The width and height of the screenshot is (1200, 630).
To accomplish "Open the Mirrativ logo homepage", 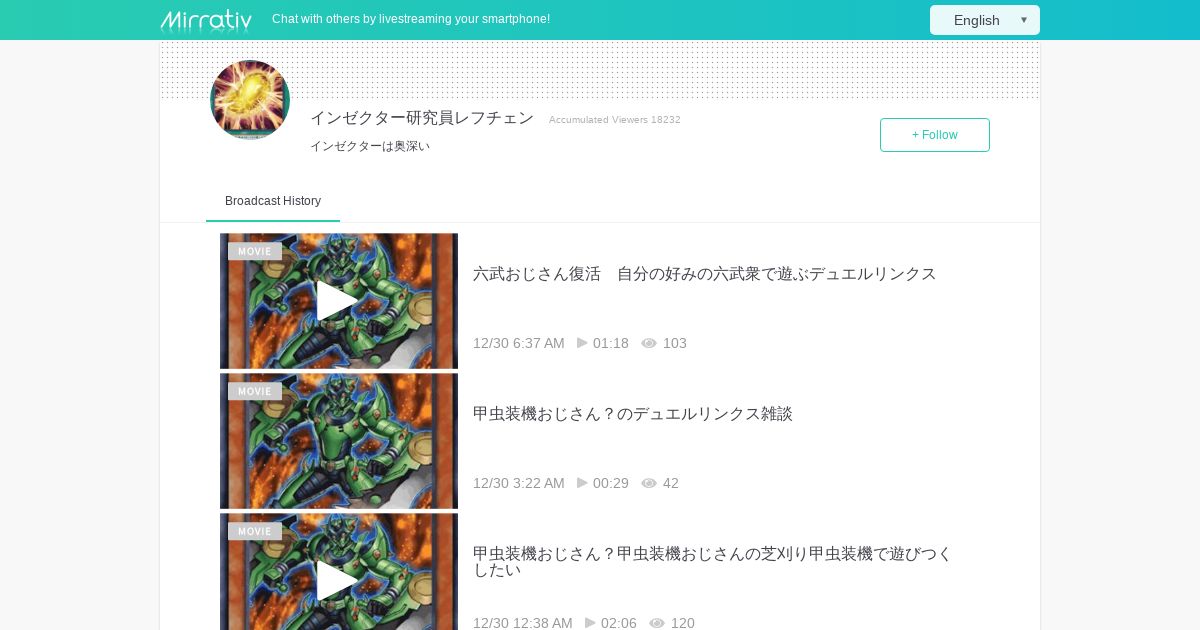I will coord(206,20).
